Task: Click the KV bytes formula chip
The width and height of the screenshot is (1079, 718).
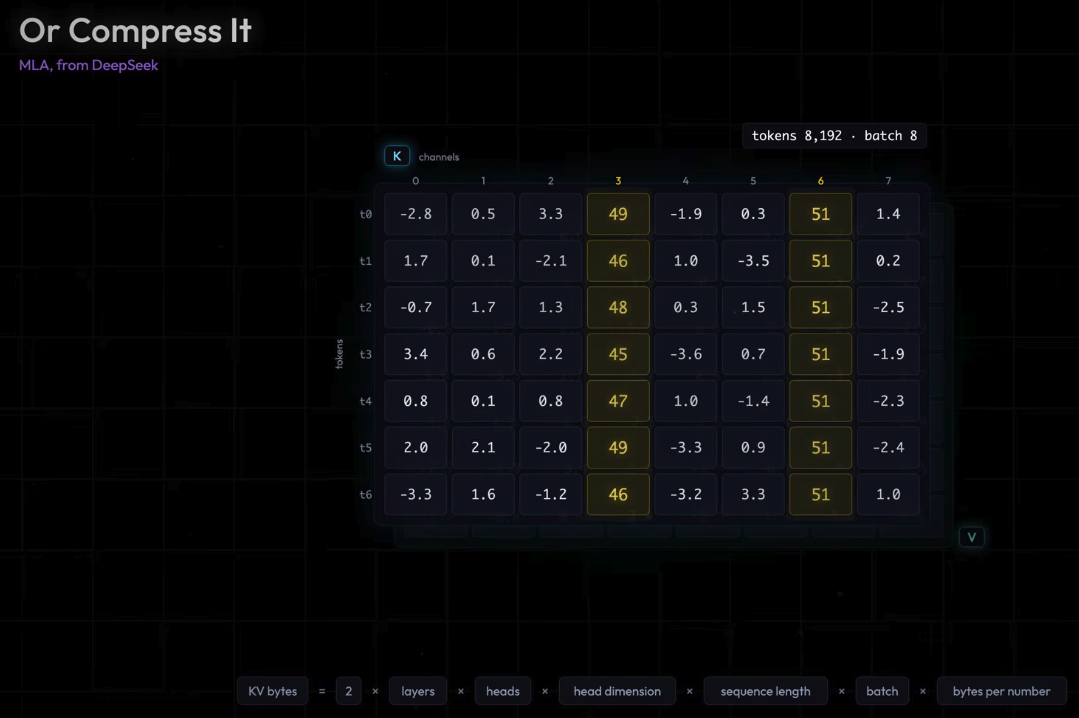Action: coord(273,691)
